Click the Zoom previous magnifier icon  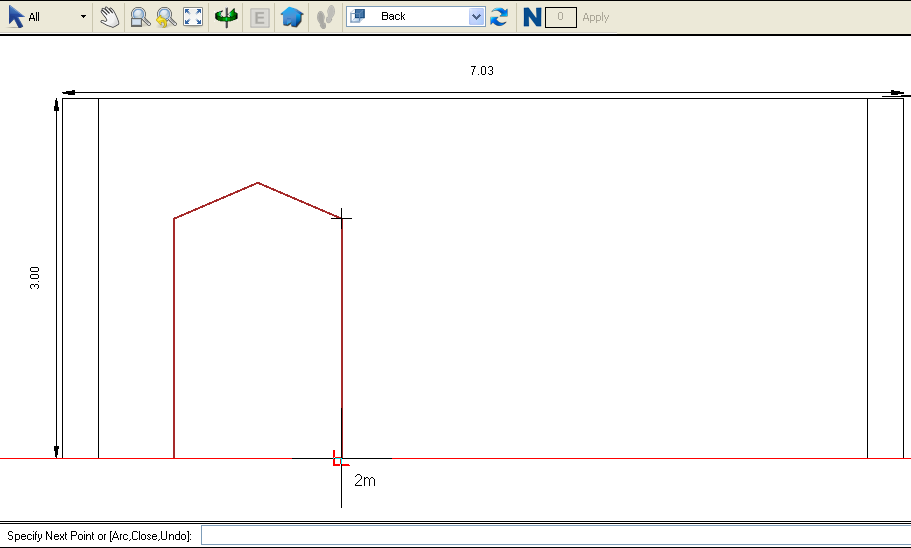click(x=166, y=17)
